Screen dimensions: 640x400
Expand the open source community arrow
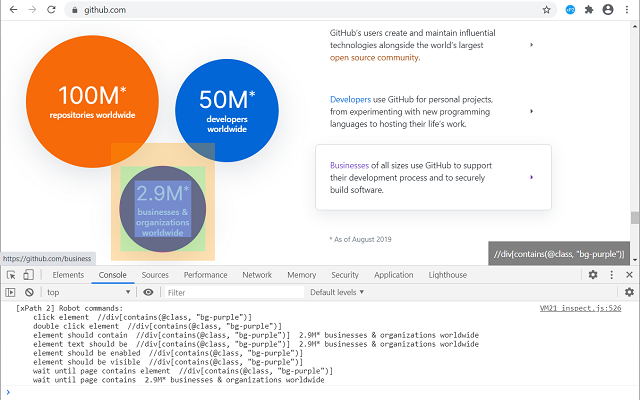pos(531,45)
